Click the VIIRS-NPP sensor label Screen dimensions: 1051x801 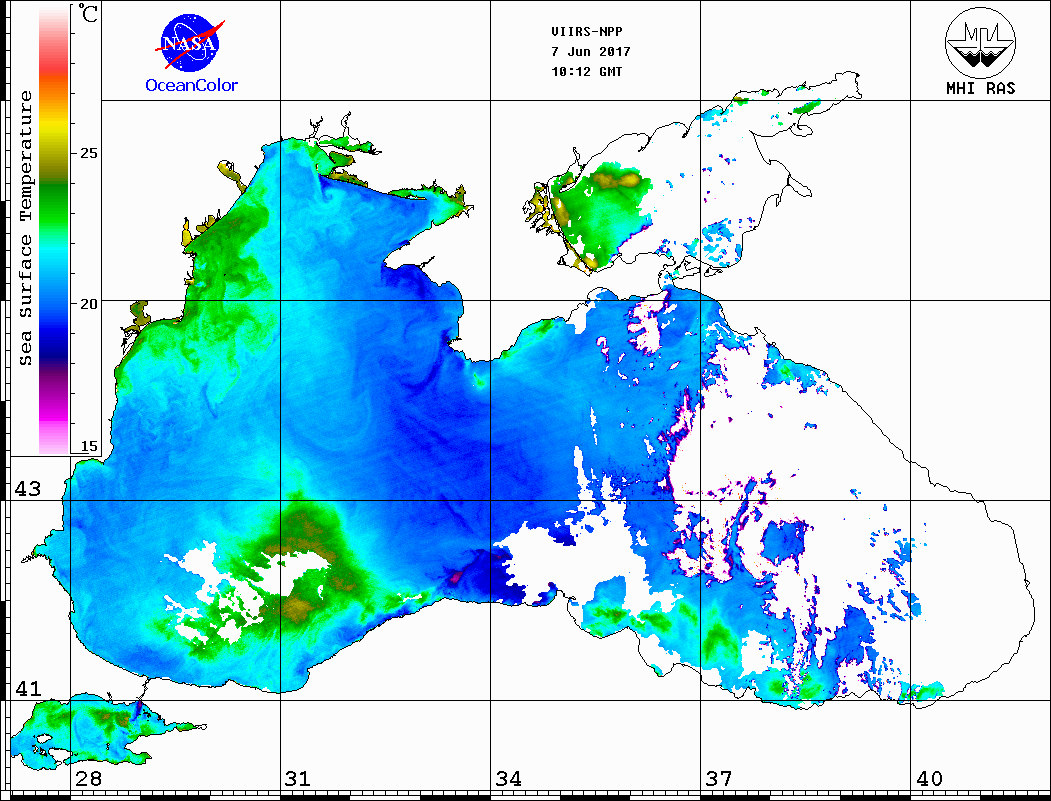[x=586, y=32]
